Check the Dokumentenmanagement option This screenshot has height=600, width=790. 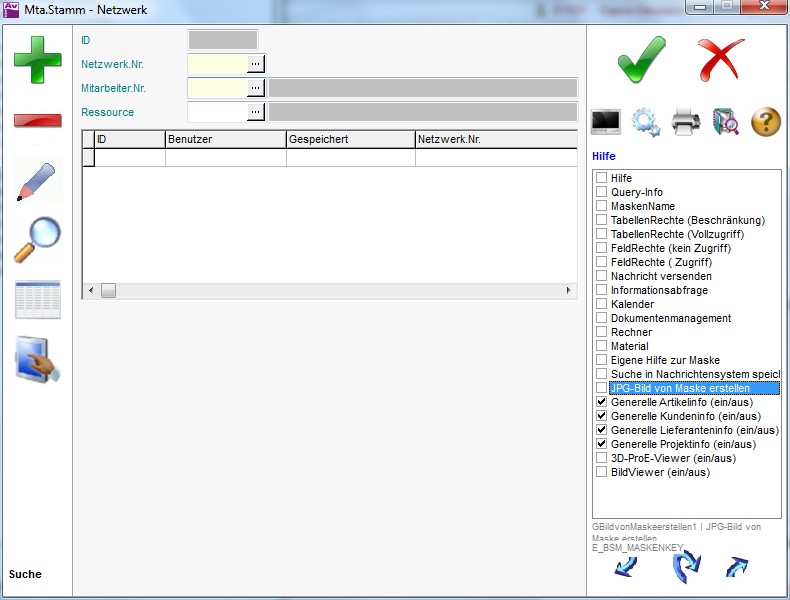(602, 318)
